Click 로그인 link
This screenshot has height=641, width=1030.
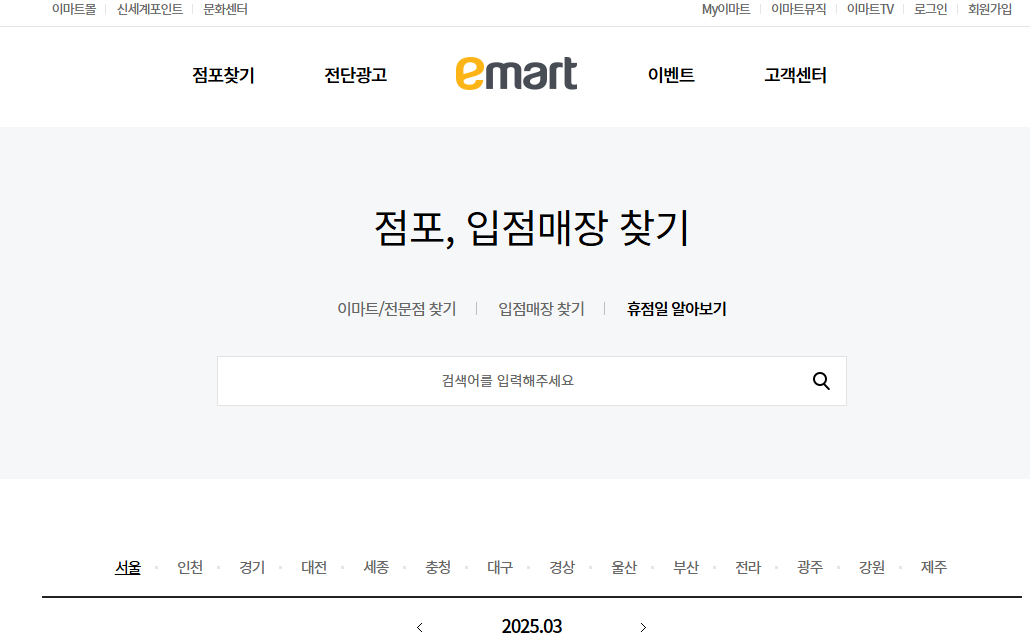[931, 9]
